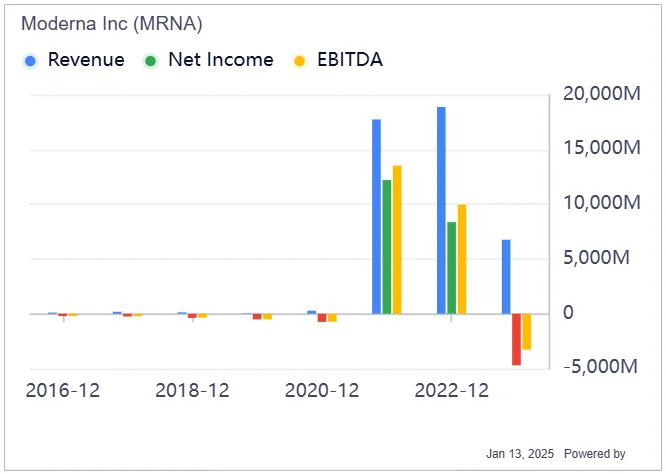Click the 10,000M y-axis label
Viewport: 666px width, 474px height.
pos(601,202)
